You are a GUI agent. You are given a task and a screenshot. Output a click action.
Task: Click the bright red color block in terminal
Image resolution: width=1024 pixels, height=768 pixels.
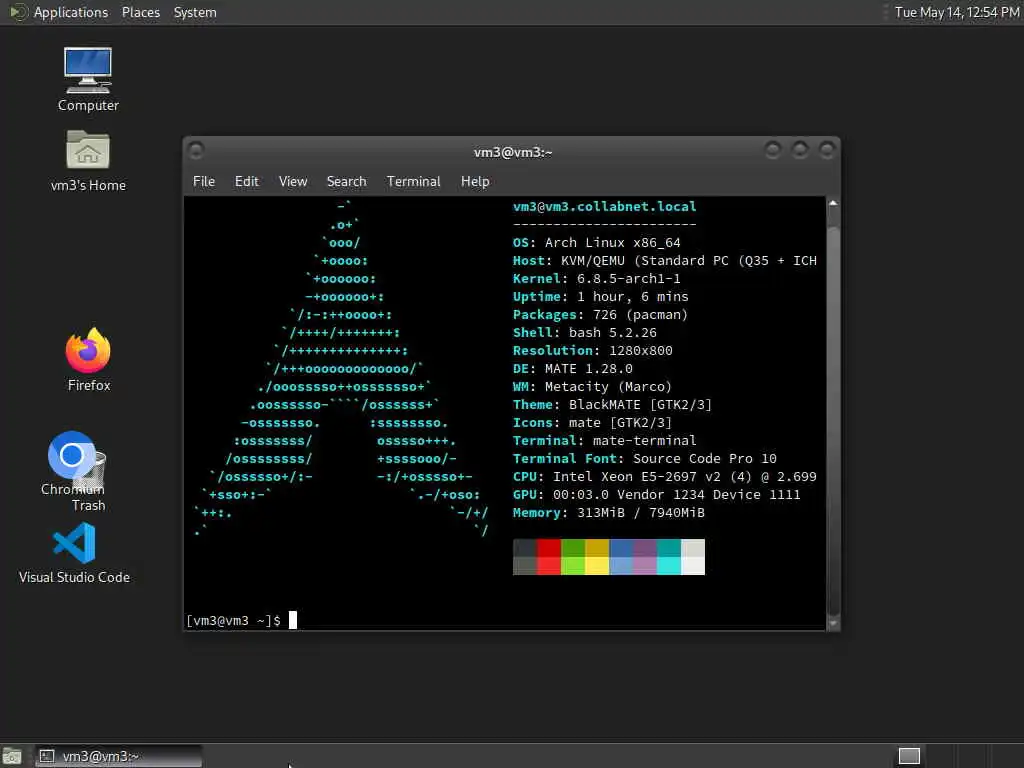549,566
